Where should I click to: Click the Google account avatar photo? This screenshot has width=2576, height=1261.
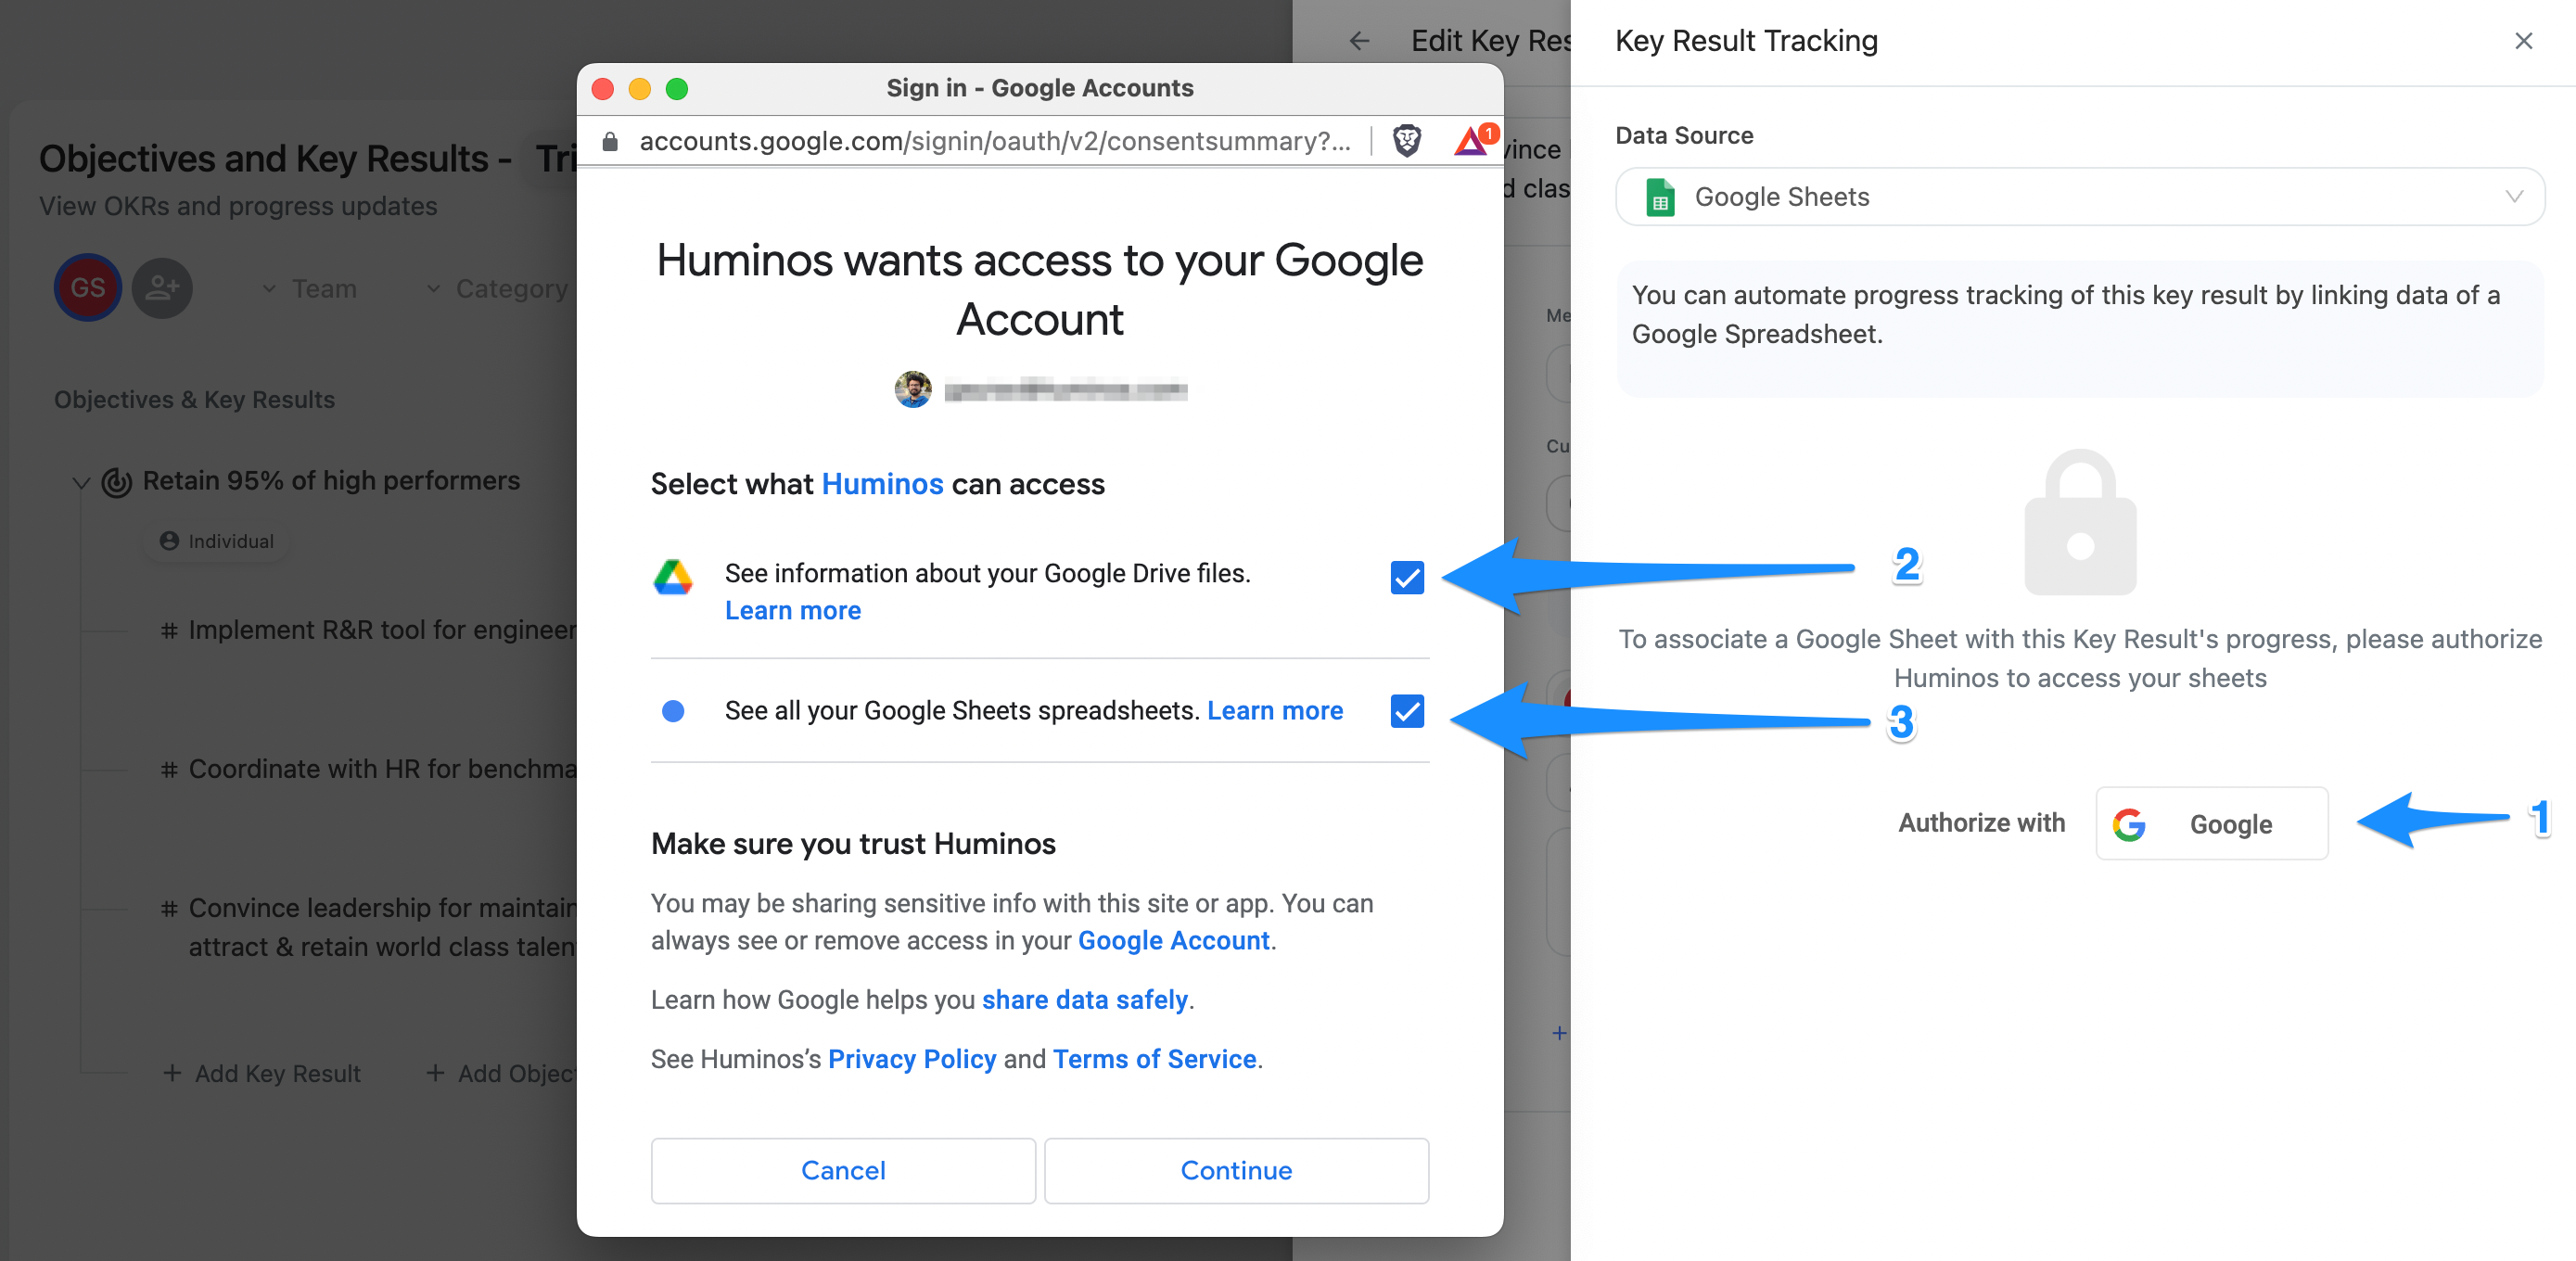point(912,389)
